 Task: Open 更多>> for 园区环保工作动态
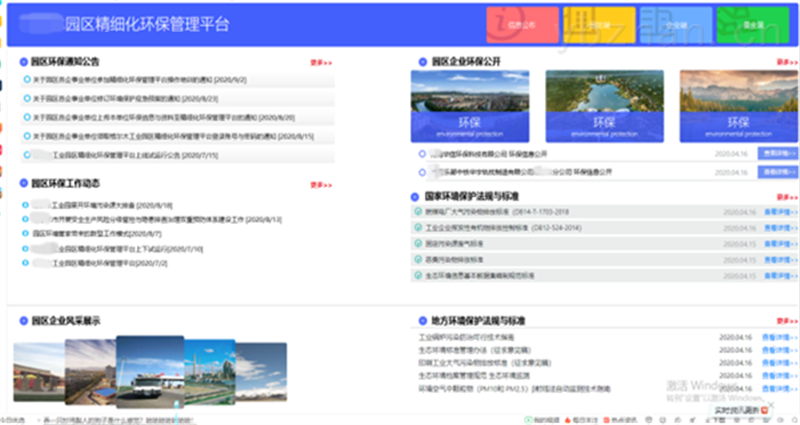click(321, 185)
